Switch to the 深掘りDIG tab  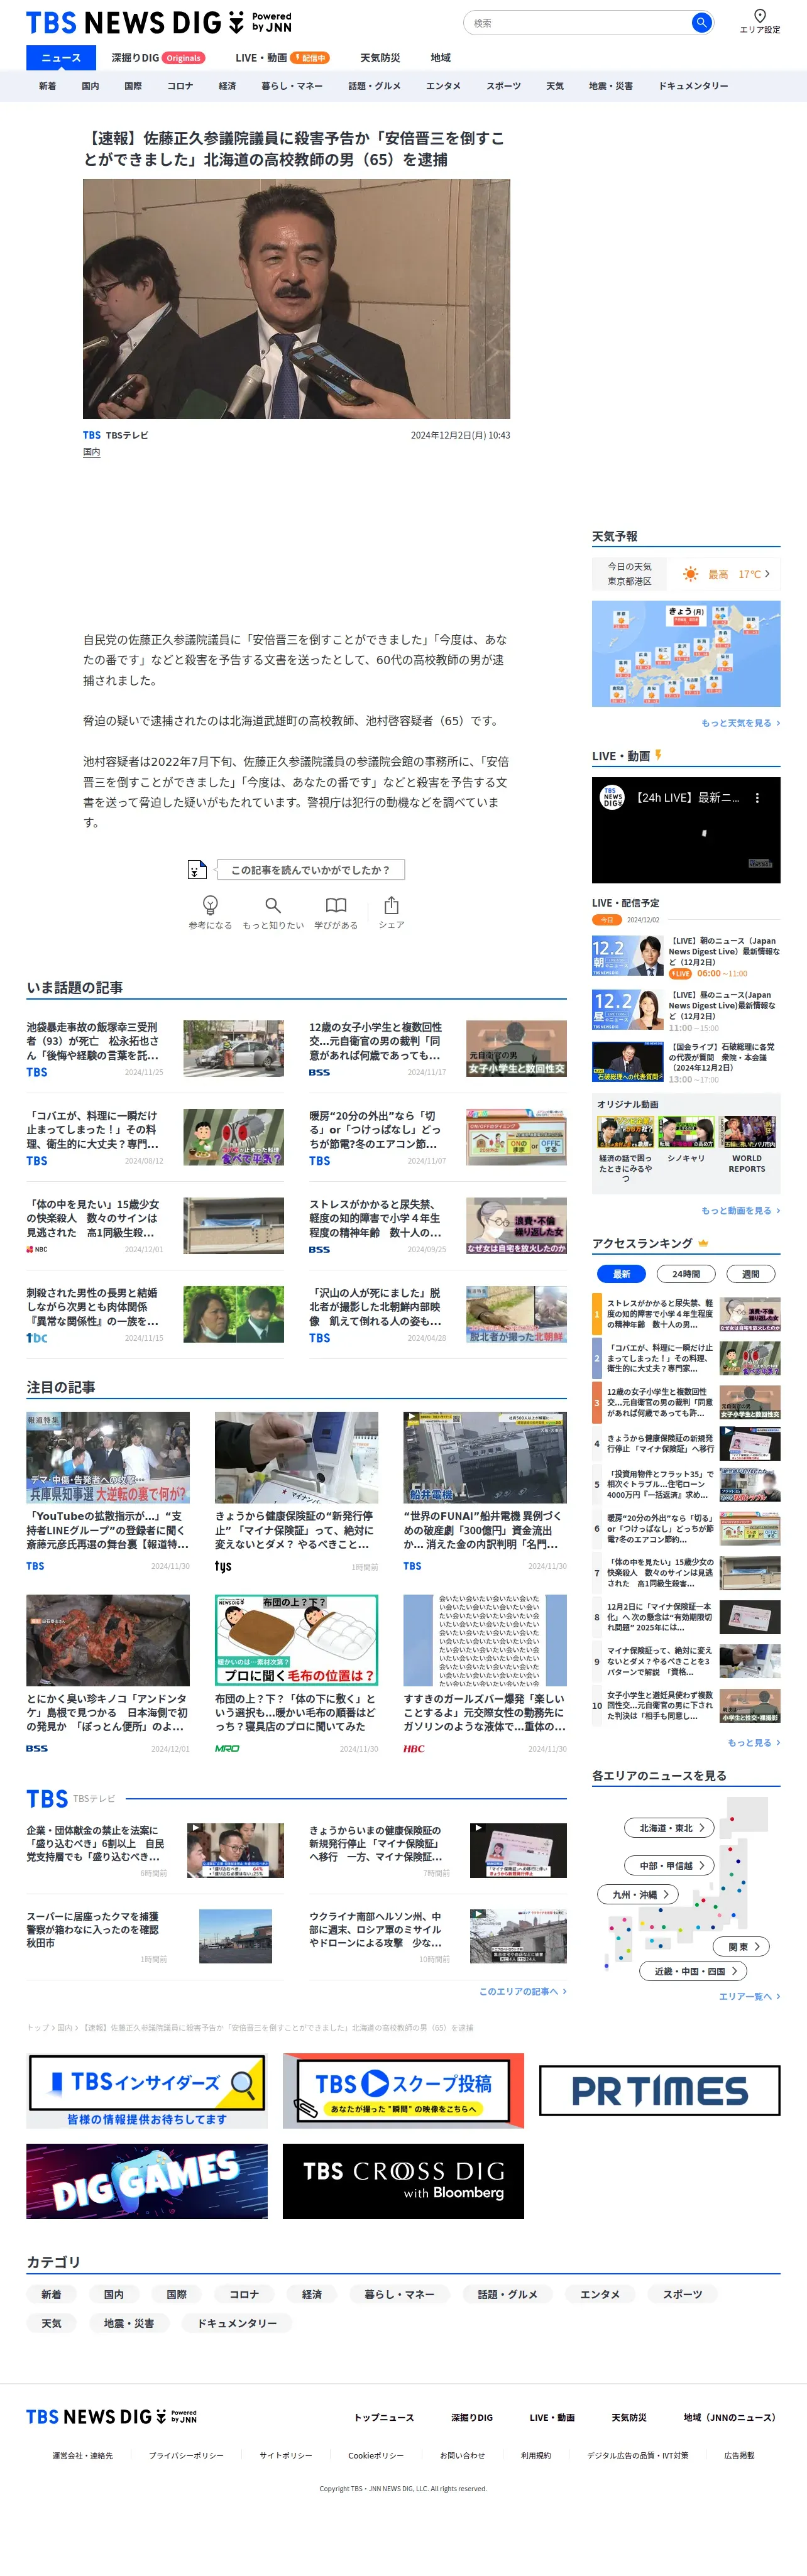click(x=158, y=58)
